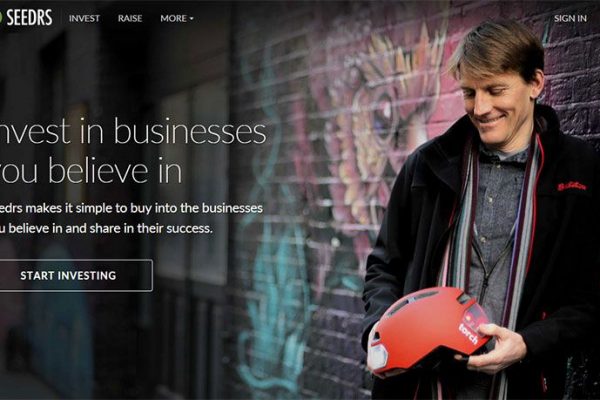The height and width of the screenshot is (400, 600).
Task: Click the SIGN IN link
Action: click(570, 18)
